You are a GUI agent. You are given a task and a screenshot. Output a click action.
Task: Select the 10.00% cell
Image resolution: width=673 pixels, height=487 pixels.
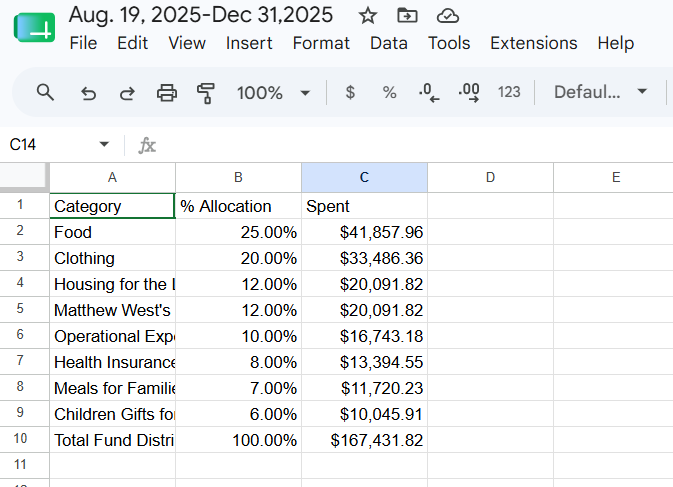click(238, 336)
